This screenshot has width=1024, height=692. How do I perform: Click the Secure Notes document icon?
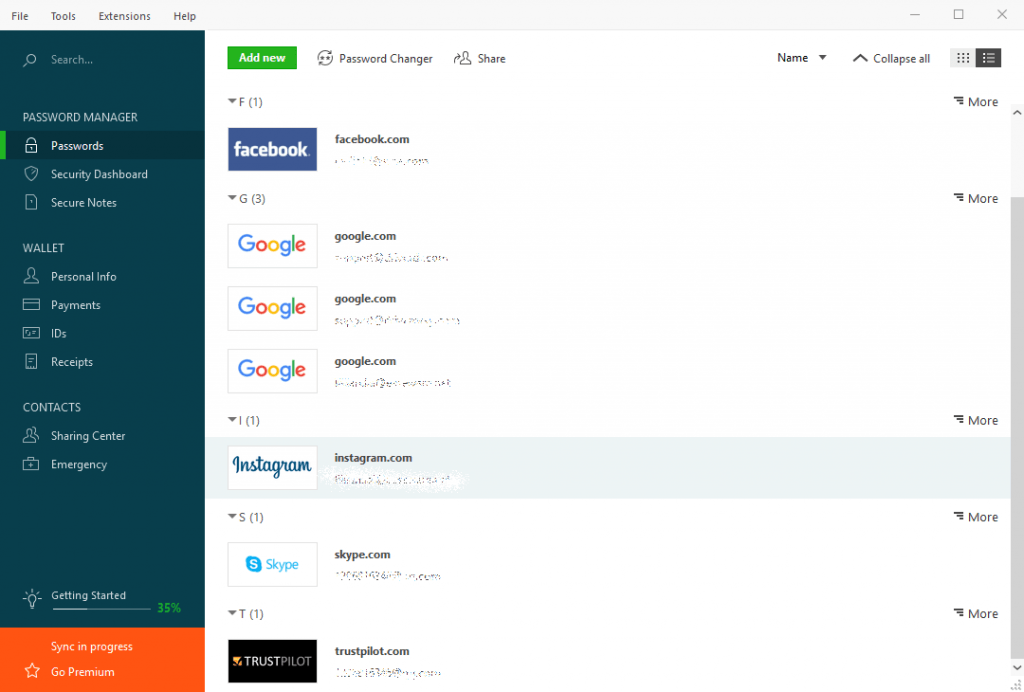[x=31, y=202]
